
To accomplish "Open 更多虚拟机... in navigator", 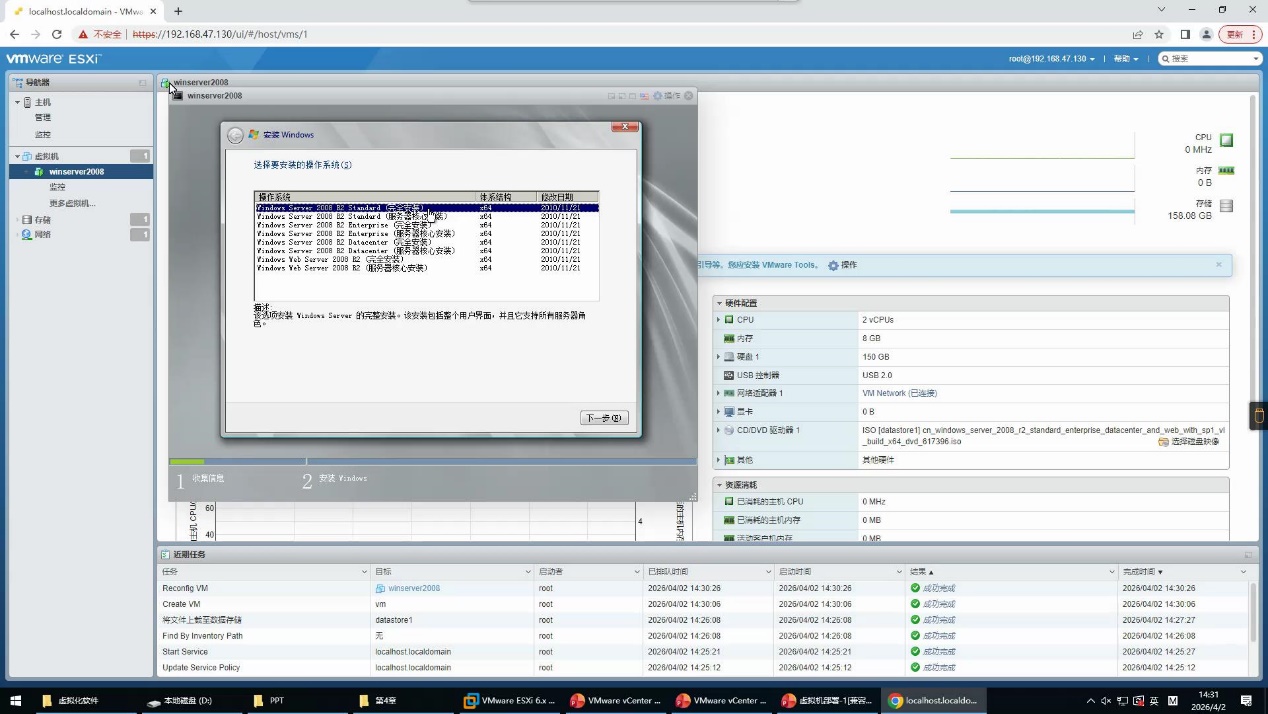I will click(72, 203).
